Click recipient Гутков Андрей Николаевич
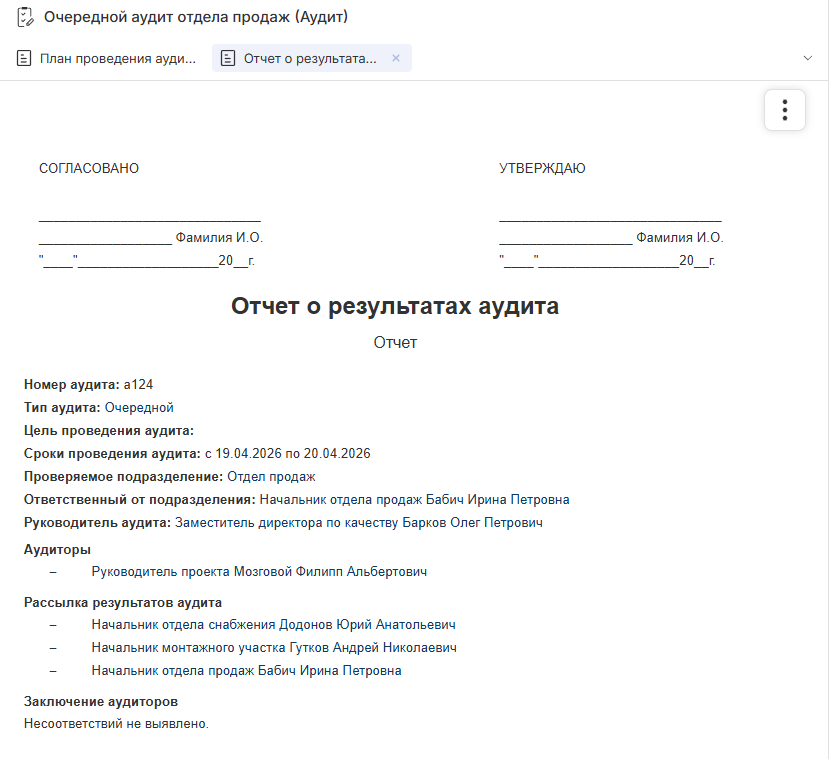Screen dimensions: 829x759 274,648
